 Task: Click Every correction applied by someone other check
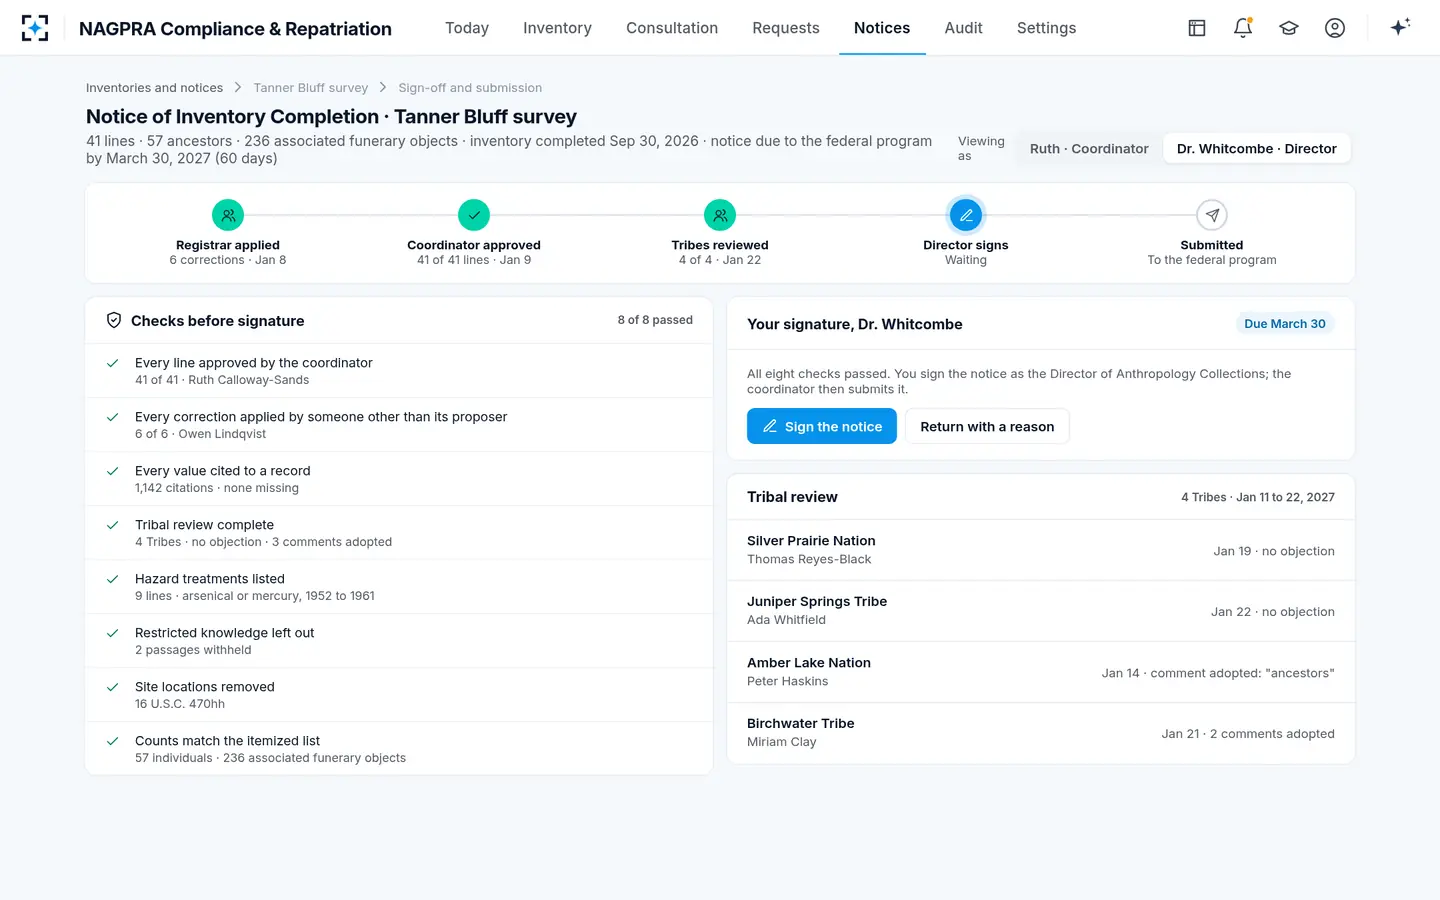[399, 425]
